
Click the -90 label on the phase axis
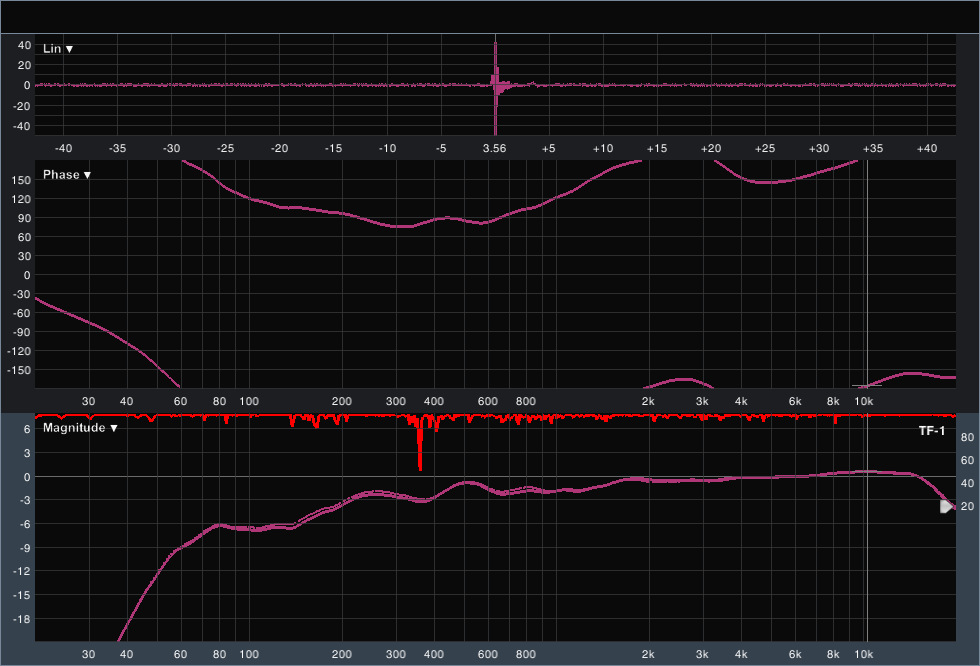[x=21, y=332]
